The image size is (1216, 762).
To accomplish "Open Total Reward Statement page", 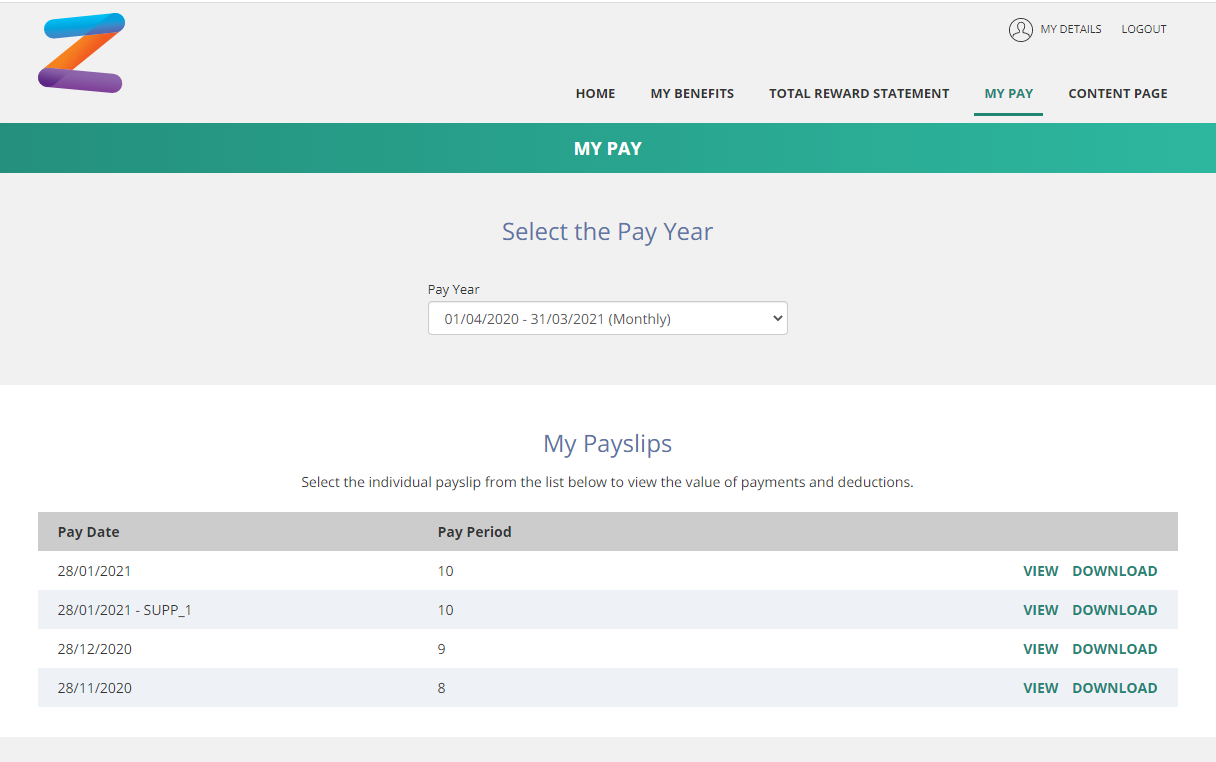I will [x=859, y=93].
